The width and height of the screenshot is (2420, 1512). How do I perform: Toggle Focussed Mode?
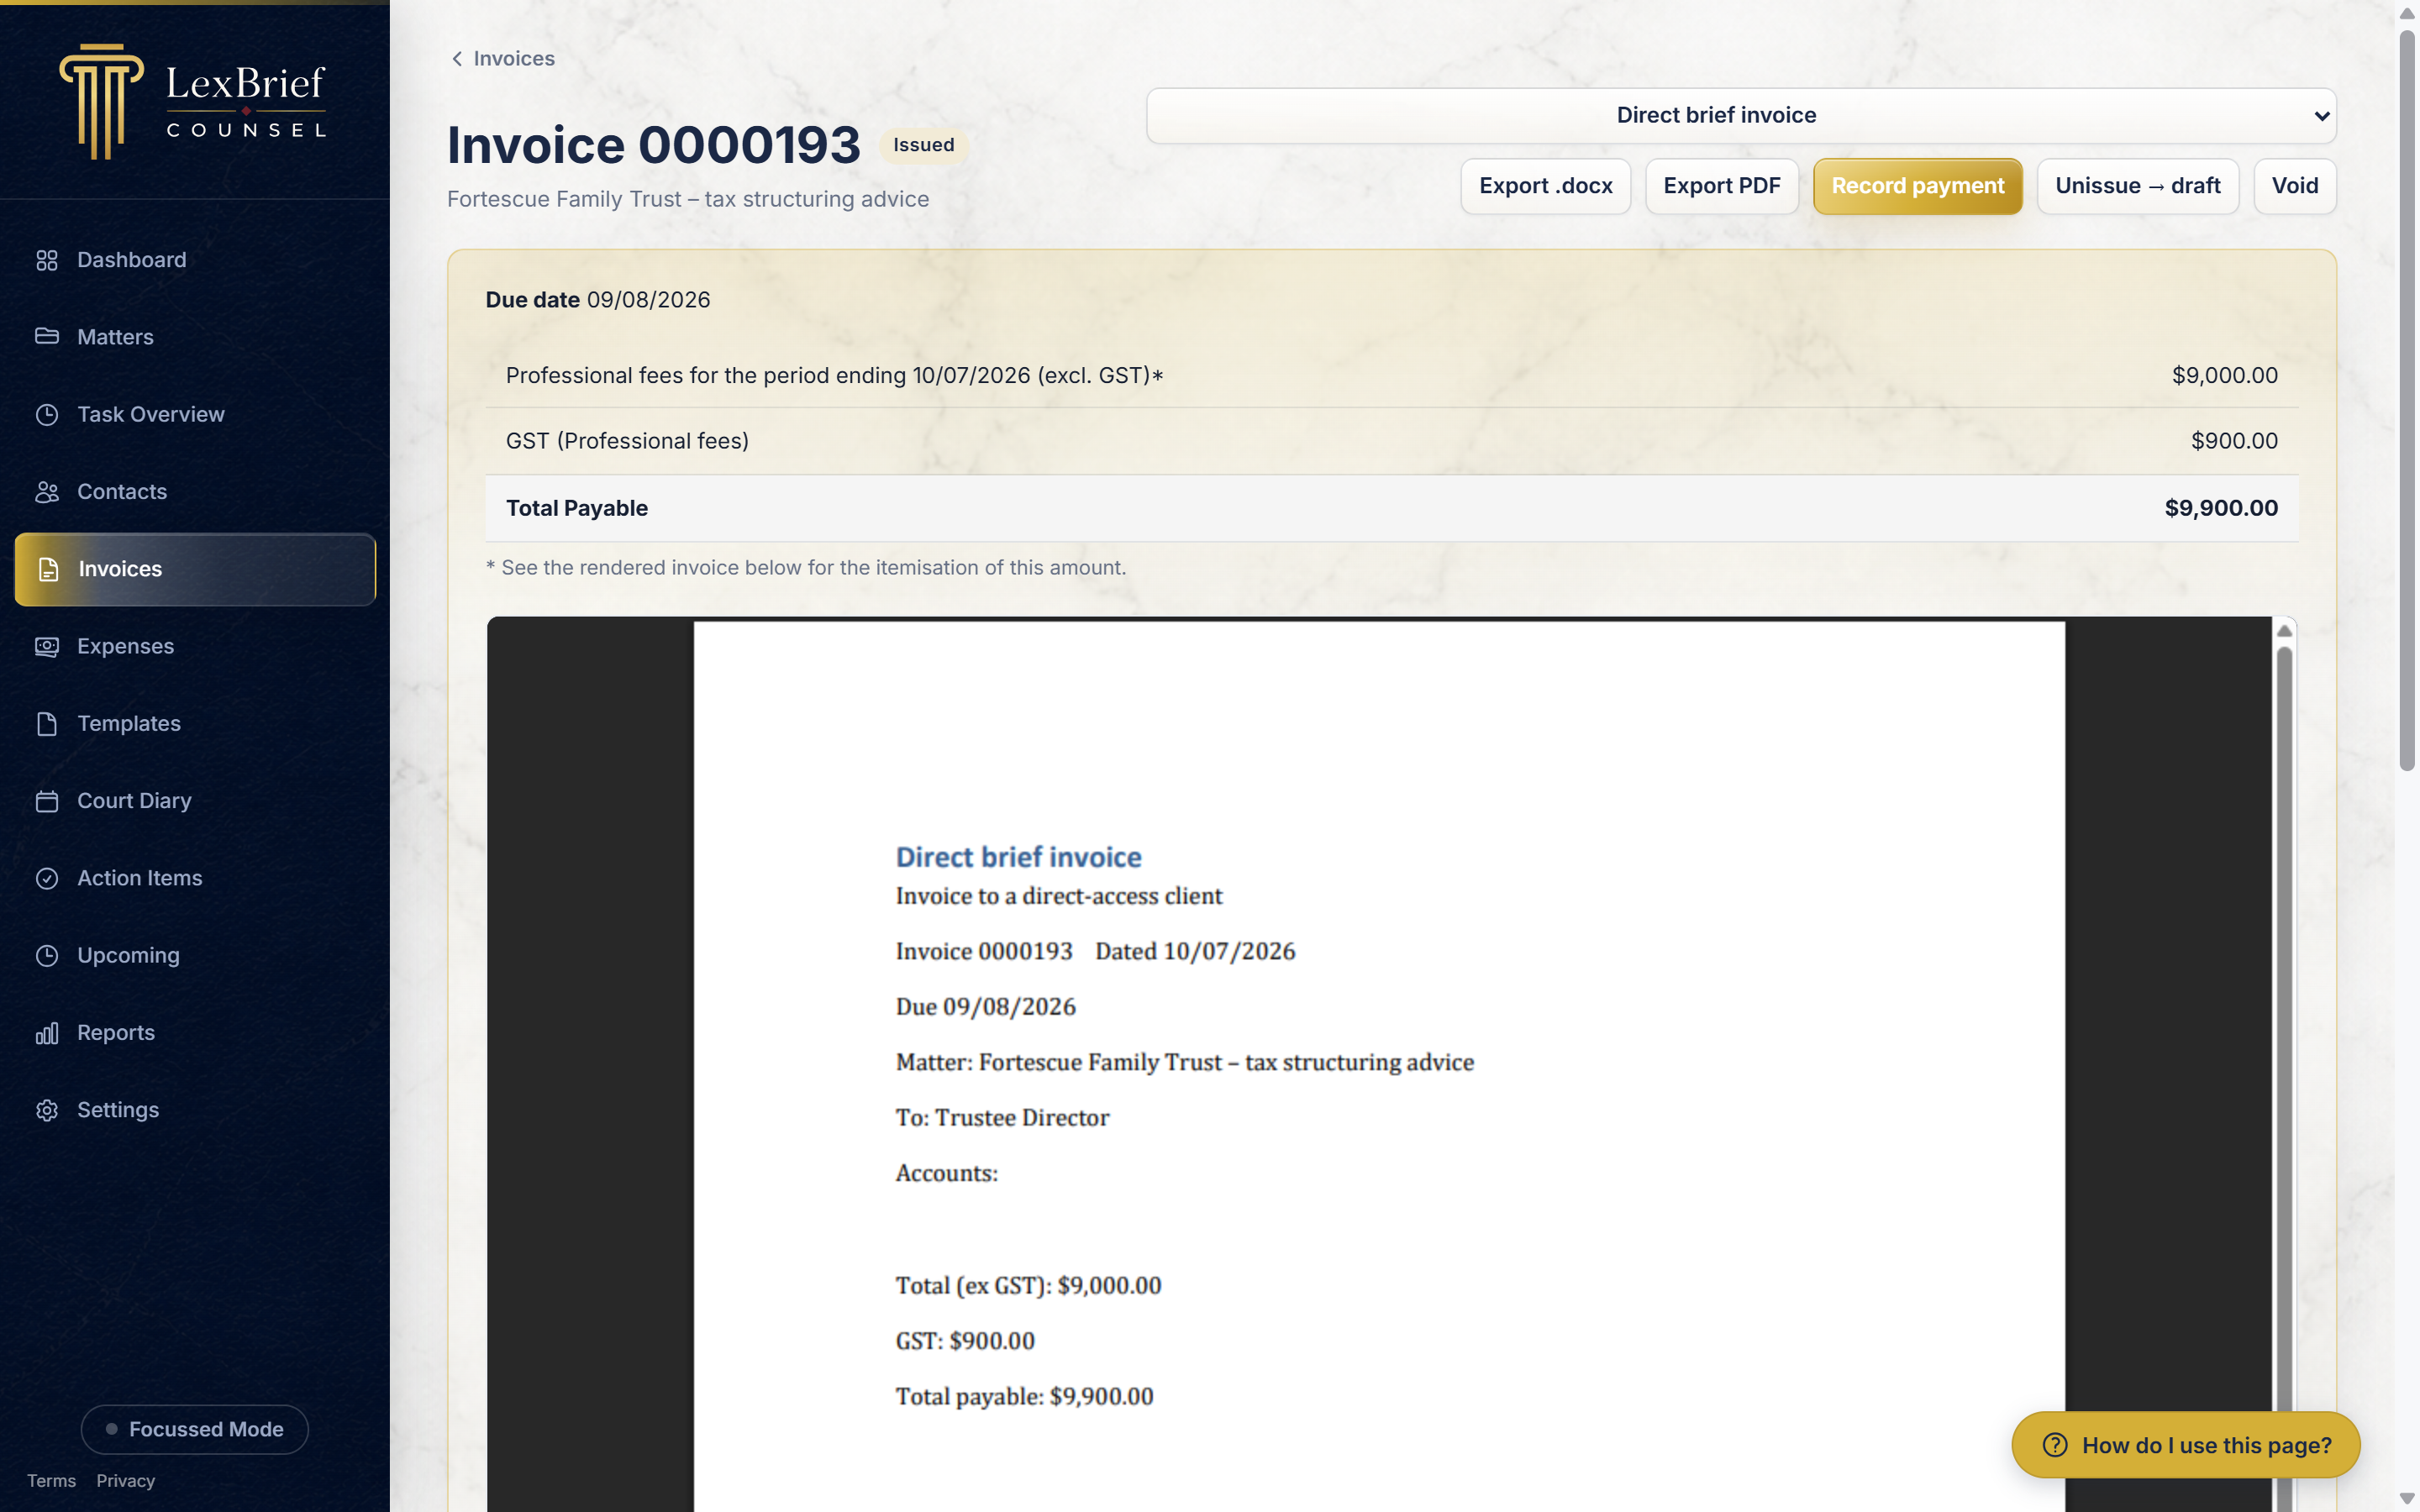pyautogui.click(x=194, y=1429)
